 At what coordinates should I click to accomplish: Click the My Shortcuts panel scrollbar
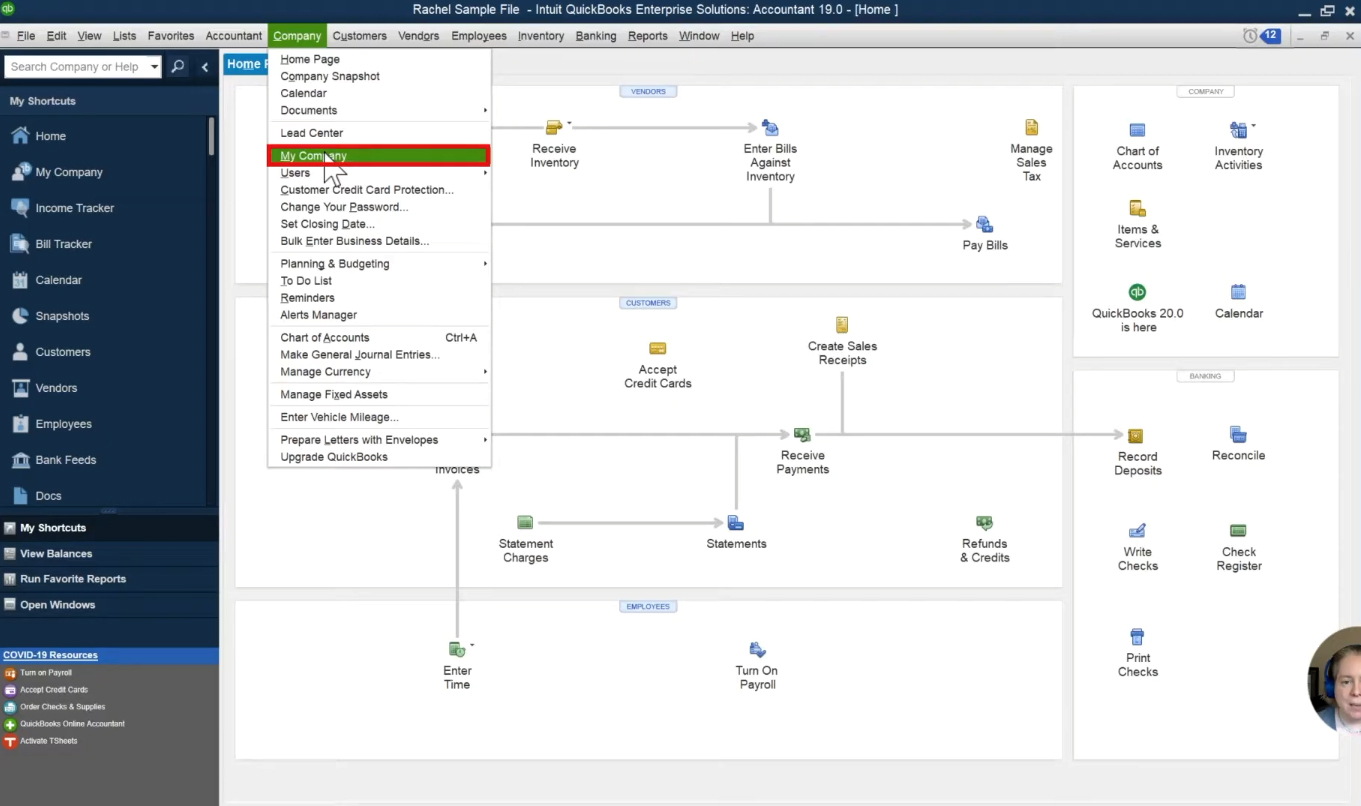[x=211, y=136]
